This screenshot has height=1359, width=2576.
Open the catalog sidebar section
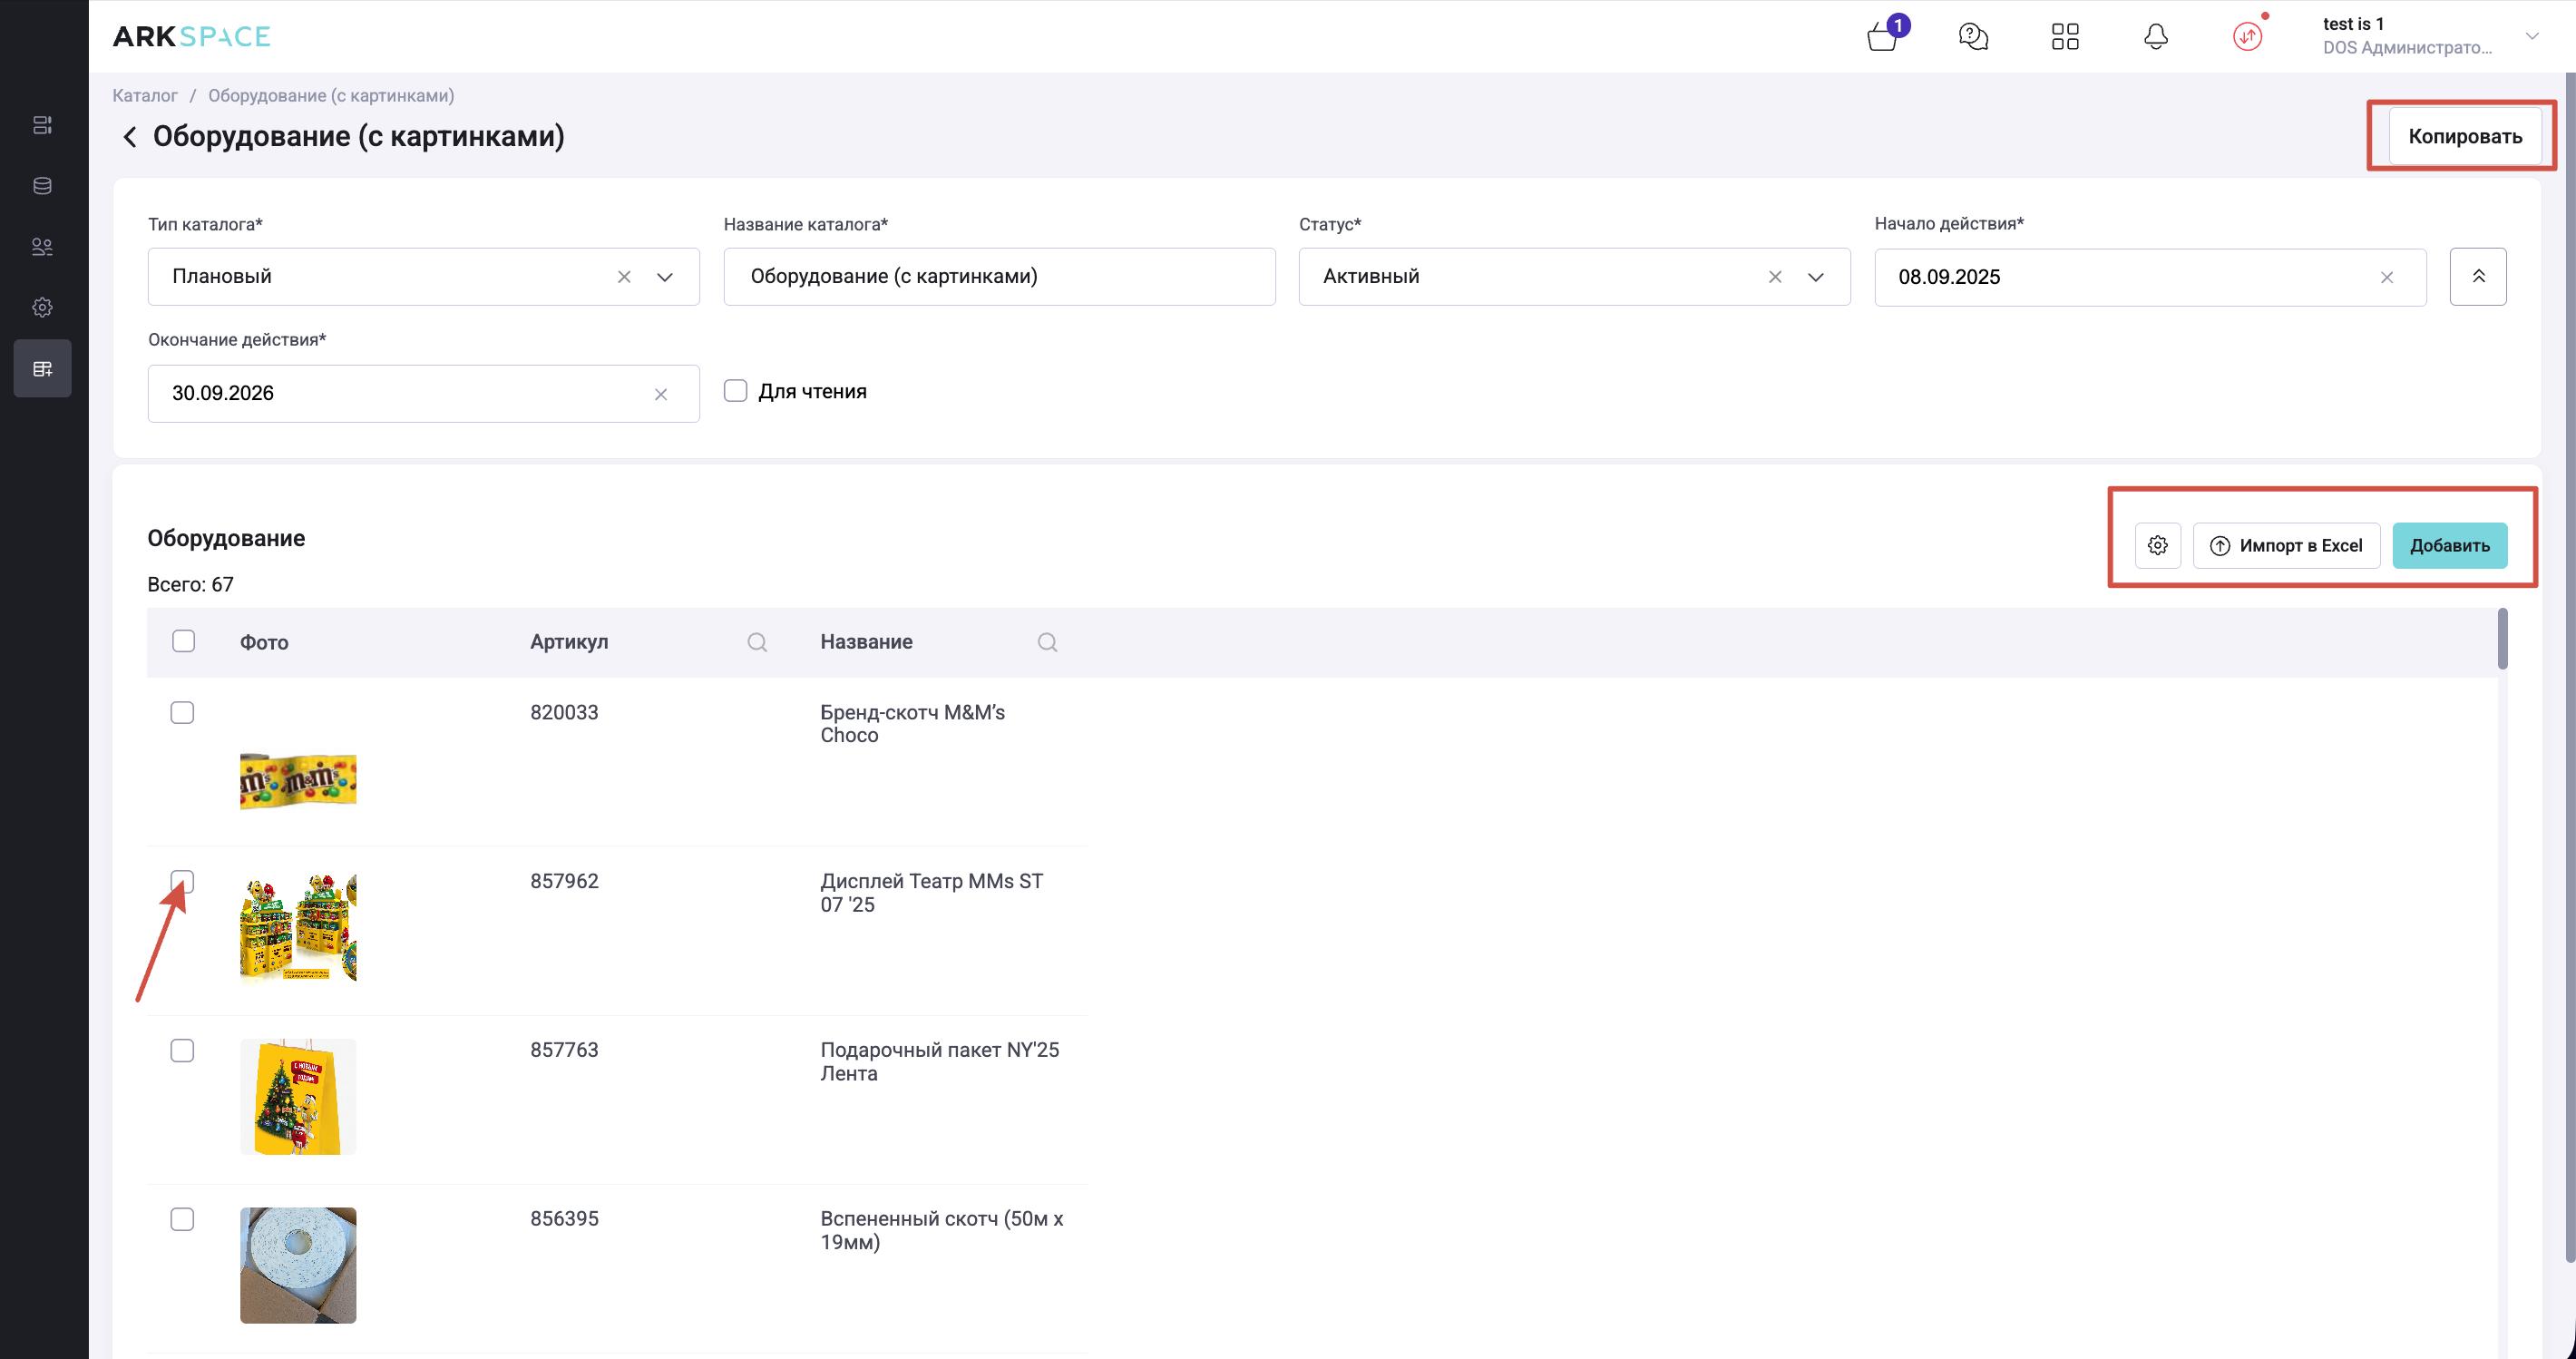[42, 369]
